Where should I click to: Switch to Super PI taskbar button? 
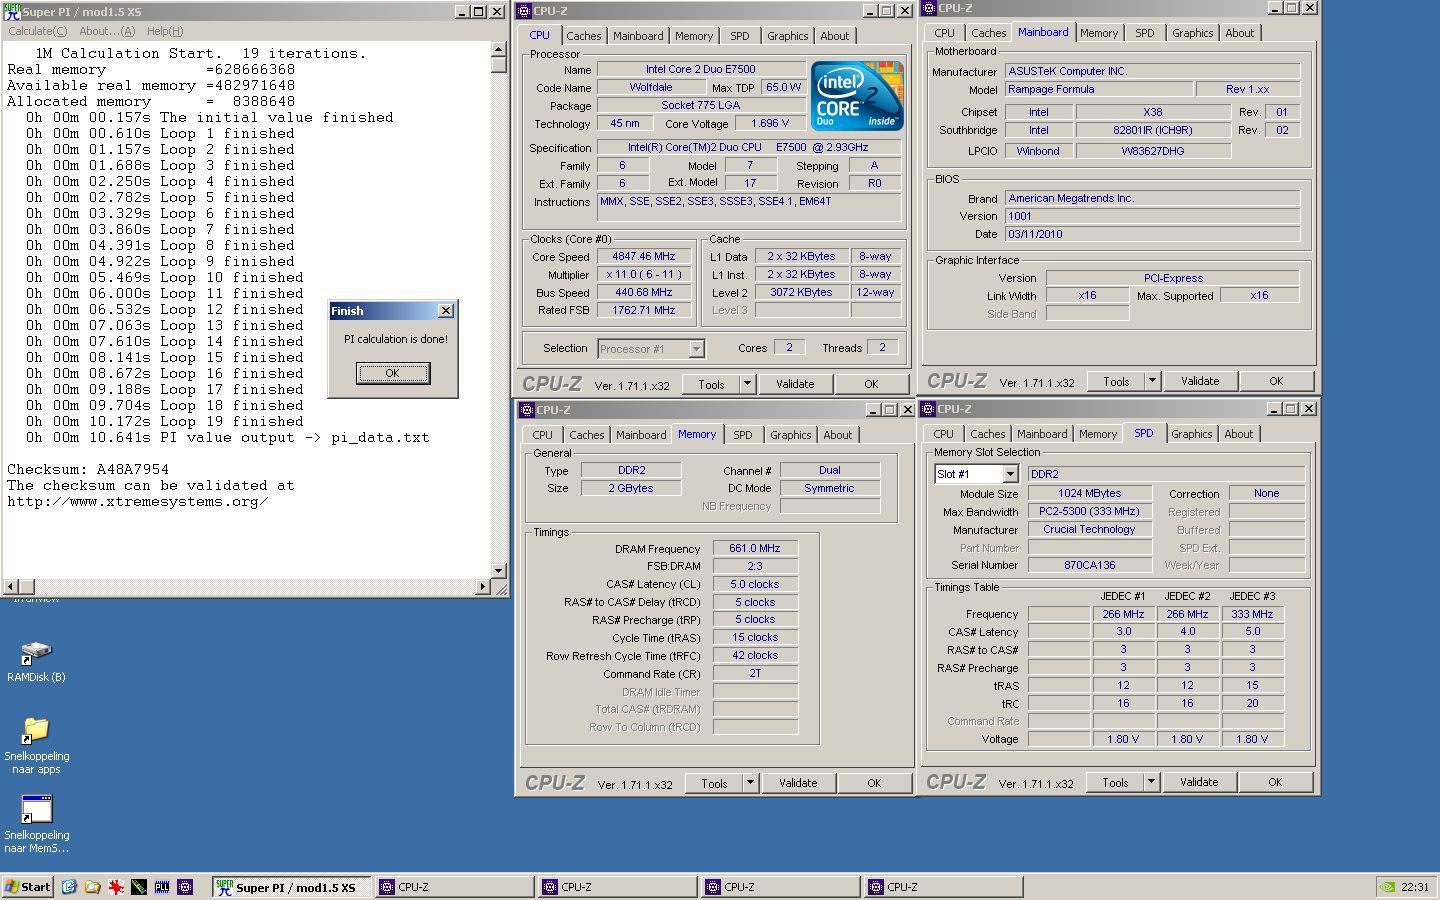coord(291,887)
